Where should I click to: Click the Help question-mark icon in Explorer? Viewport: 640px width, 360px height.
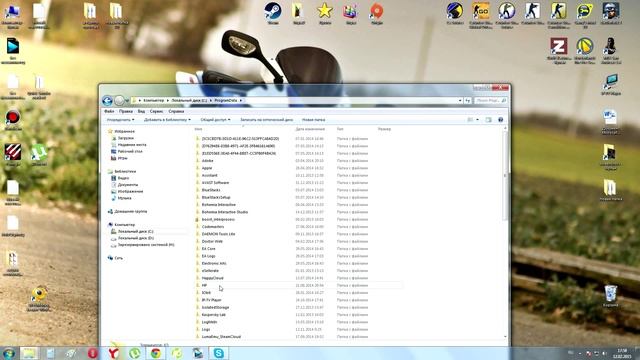(500, 120)
